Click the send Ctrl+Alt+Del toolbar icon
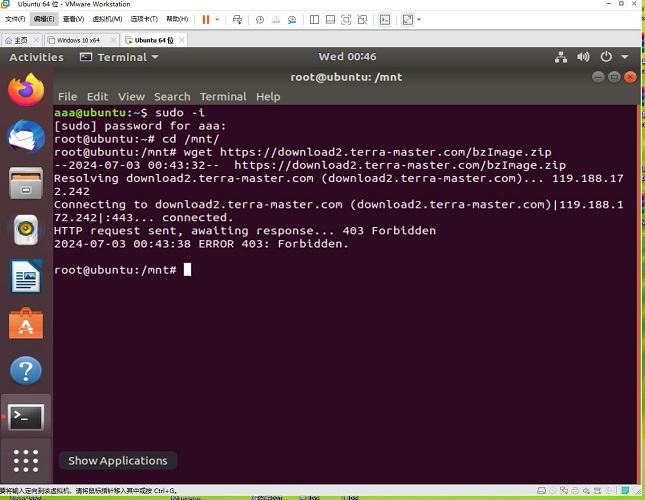This screenshot has height=500, width=645. tap(237, 19)
